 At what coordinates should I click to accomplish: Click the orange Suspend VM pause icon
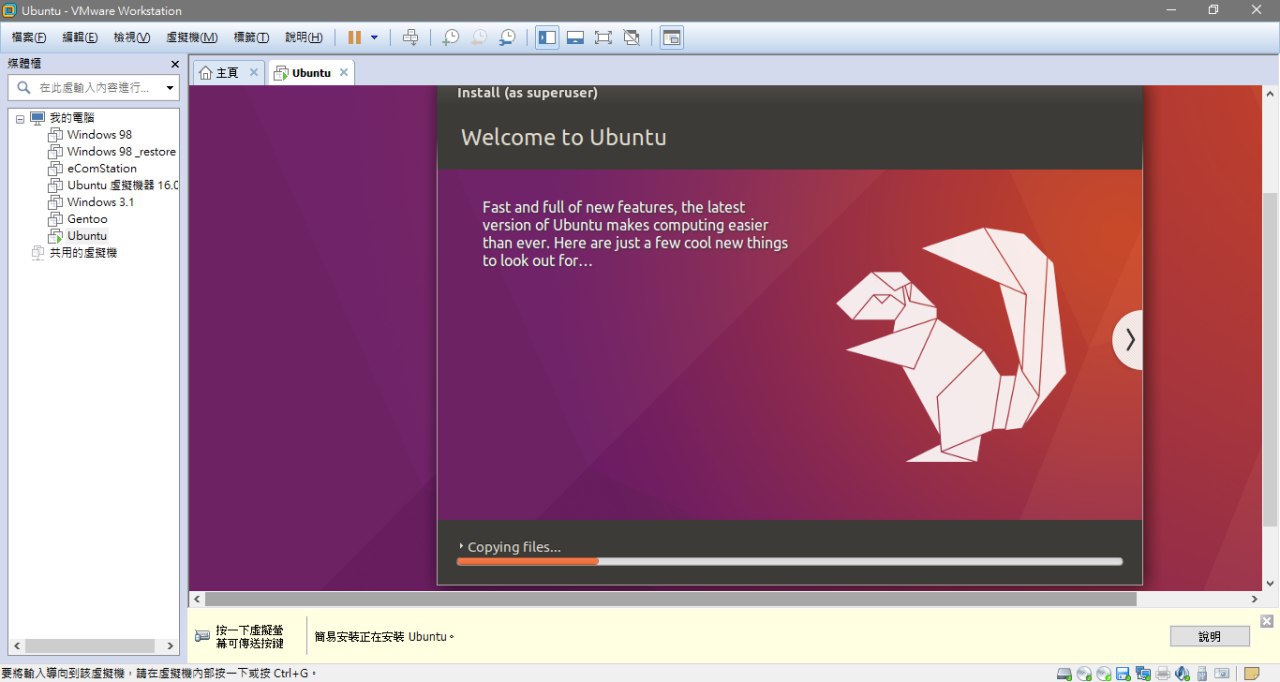tap(354, 37)
